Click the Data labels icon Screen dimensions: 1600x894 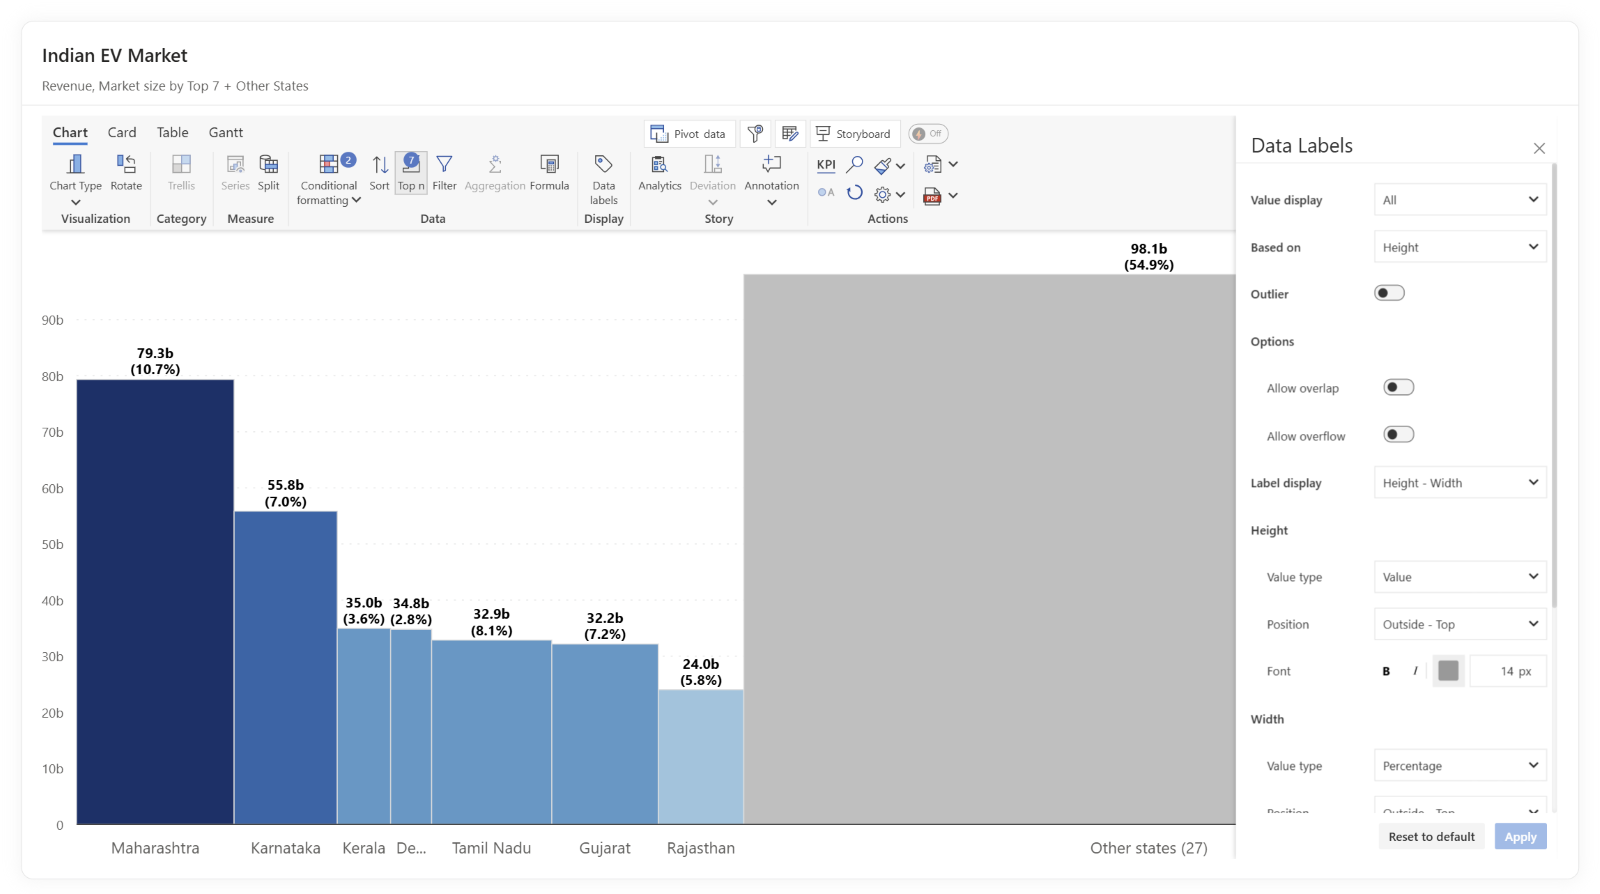pos(603,172)
